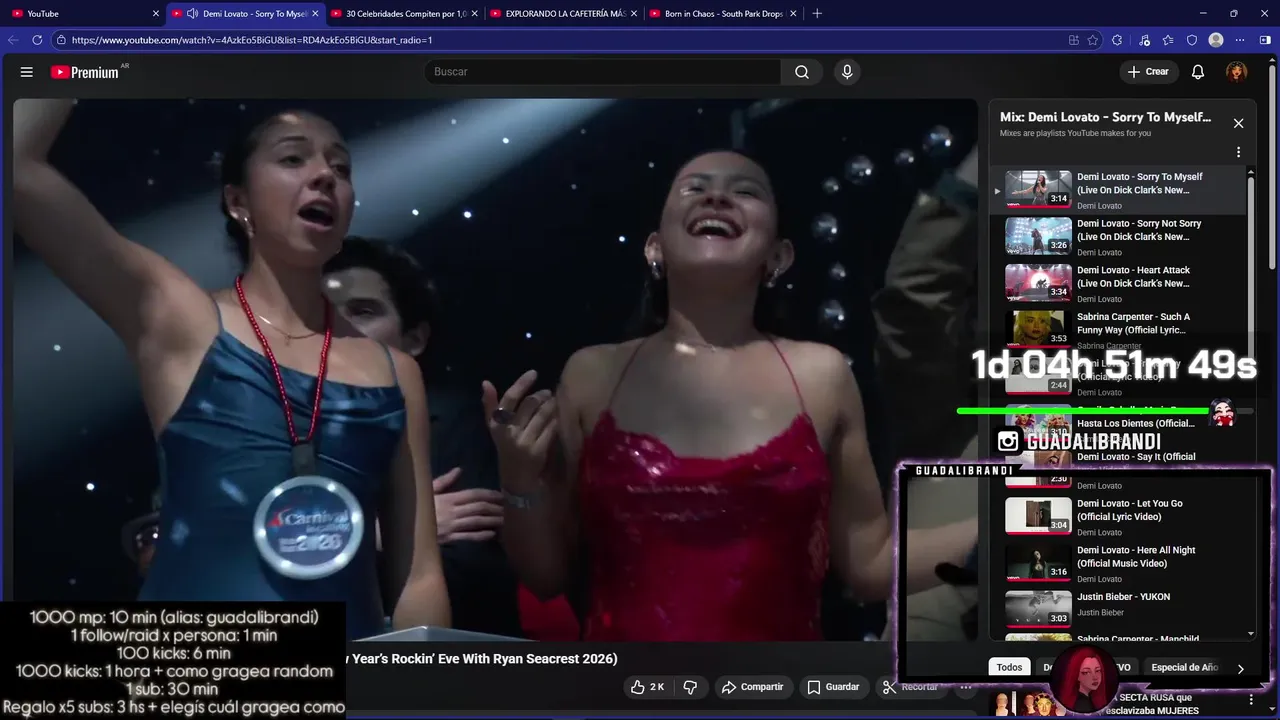Switch to 30 Celebridades Compiten tab
This screenshot has height=720, width=1280.
click(405, 13)
